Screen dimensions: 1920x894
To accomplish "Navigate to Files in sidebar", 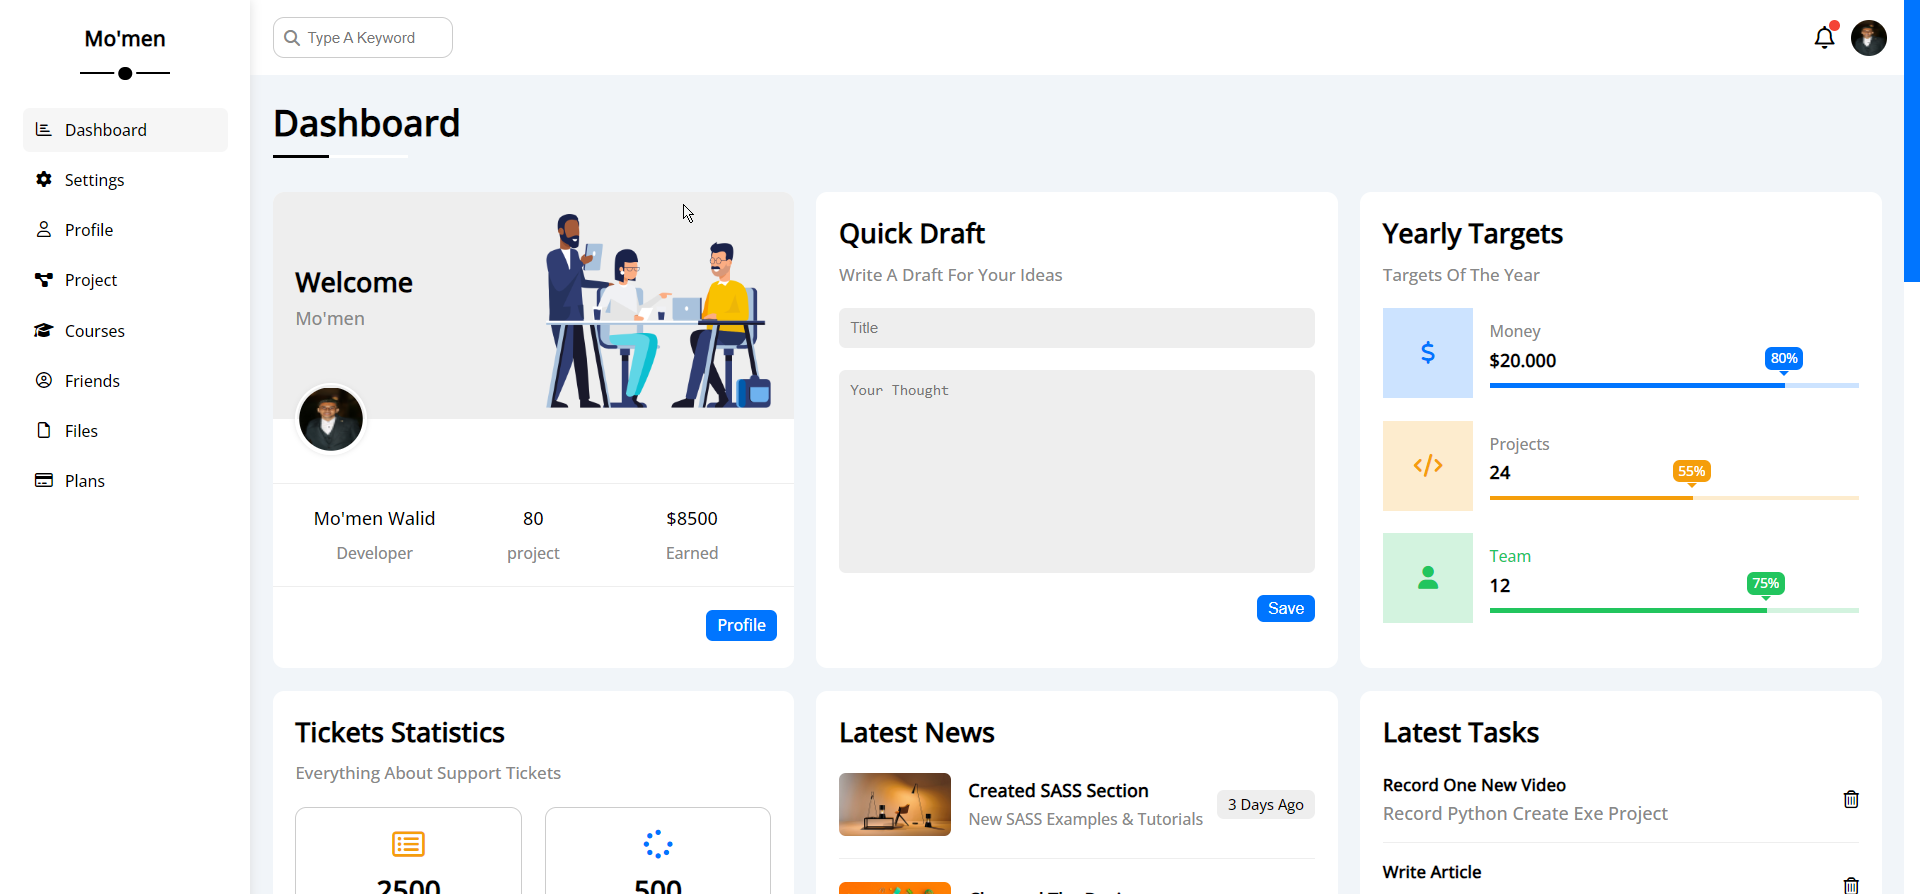I will point(81,431).
